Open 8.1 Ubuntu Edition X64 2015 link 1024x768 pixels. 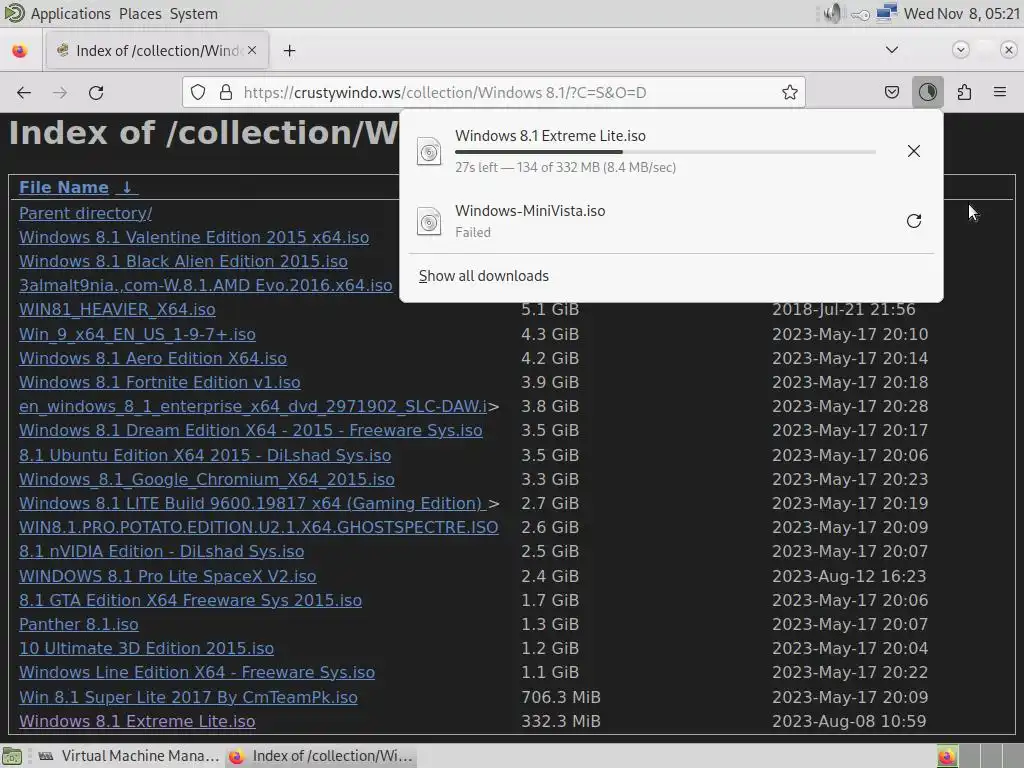click(205, 455)
